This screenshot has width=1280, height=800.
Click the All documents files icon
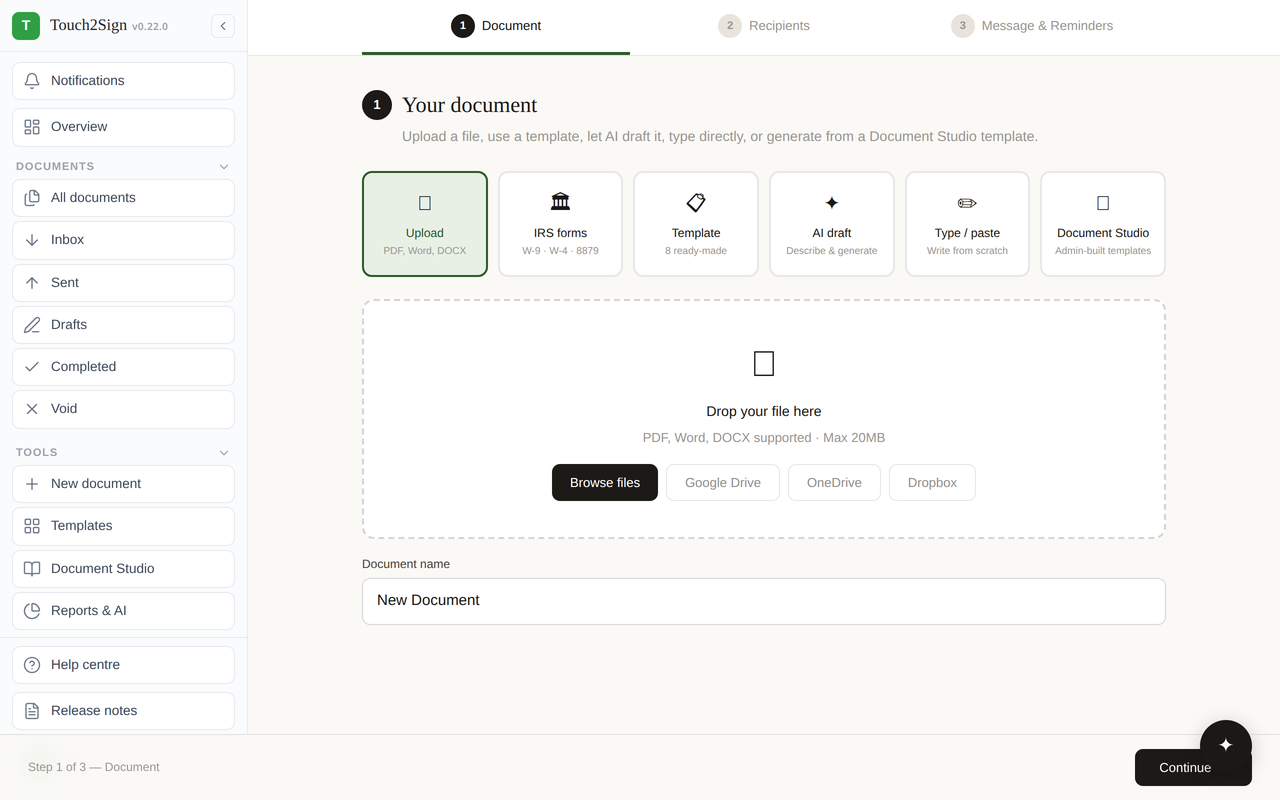click(32, 198)
